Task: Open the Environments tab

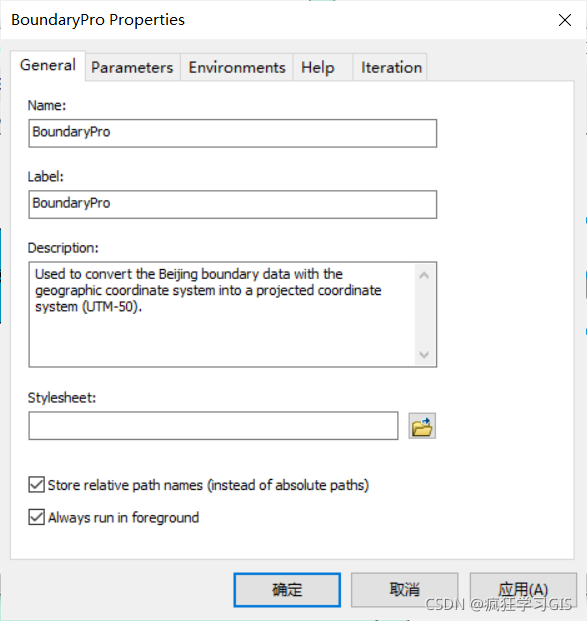Action: coord(237,67)
